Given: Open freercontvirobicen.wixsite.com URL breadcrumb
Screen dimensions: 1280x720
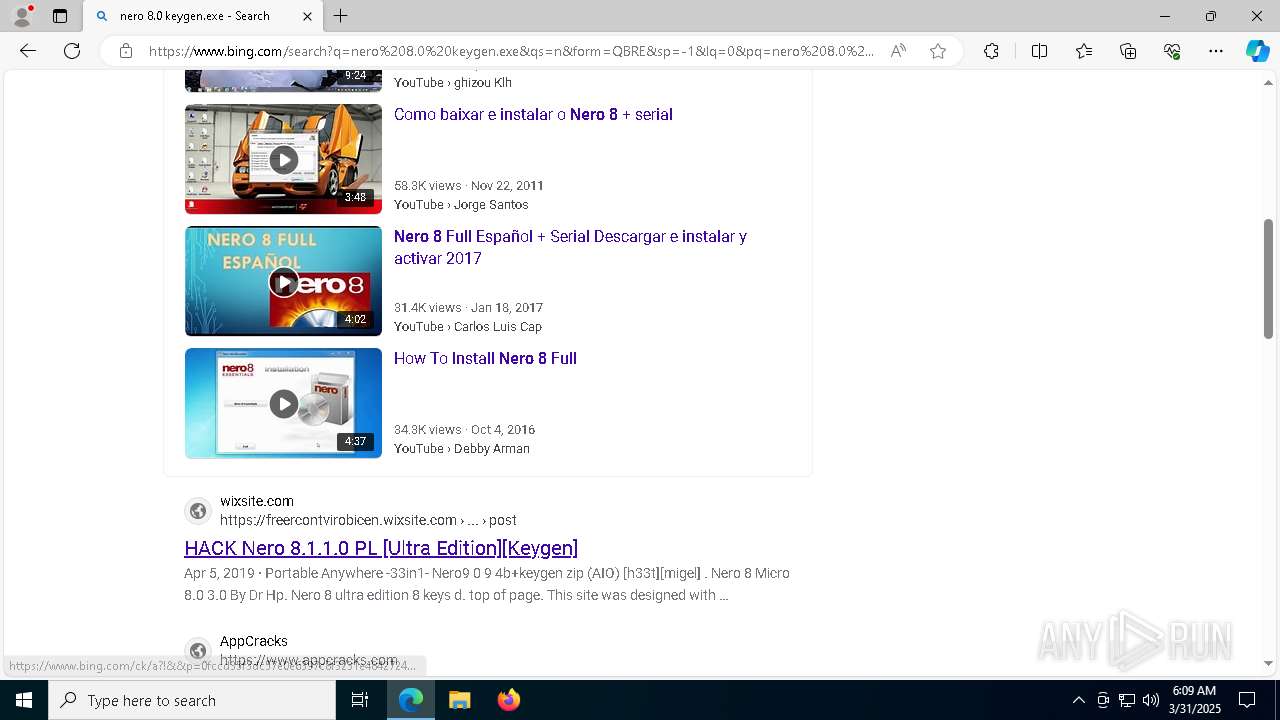Looking at the screenshot, I should [368, 520].
